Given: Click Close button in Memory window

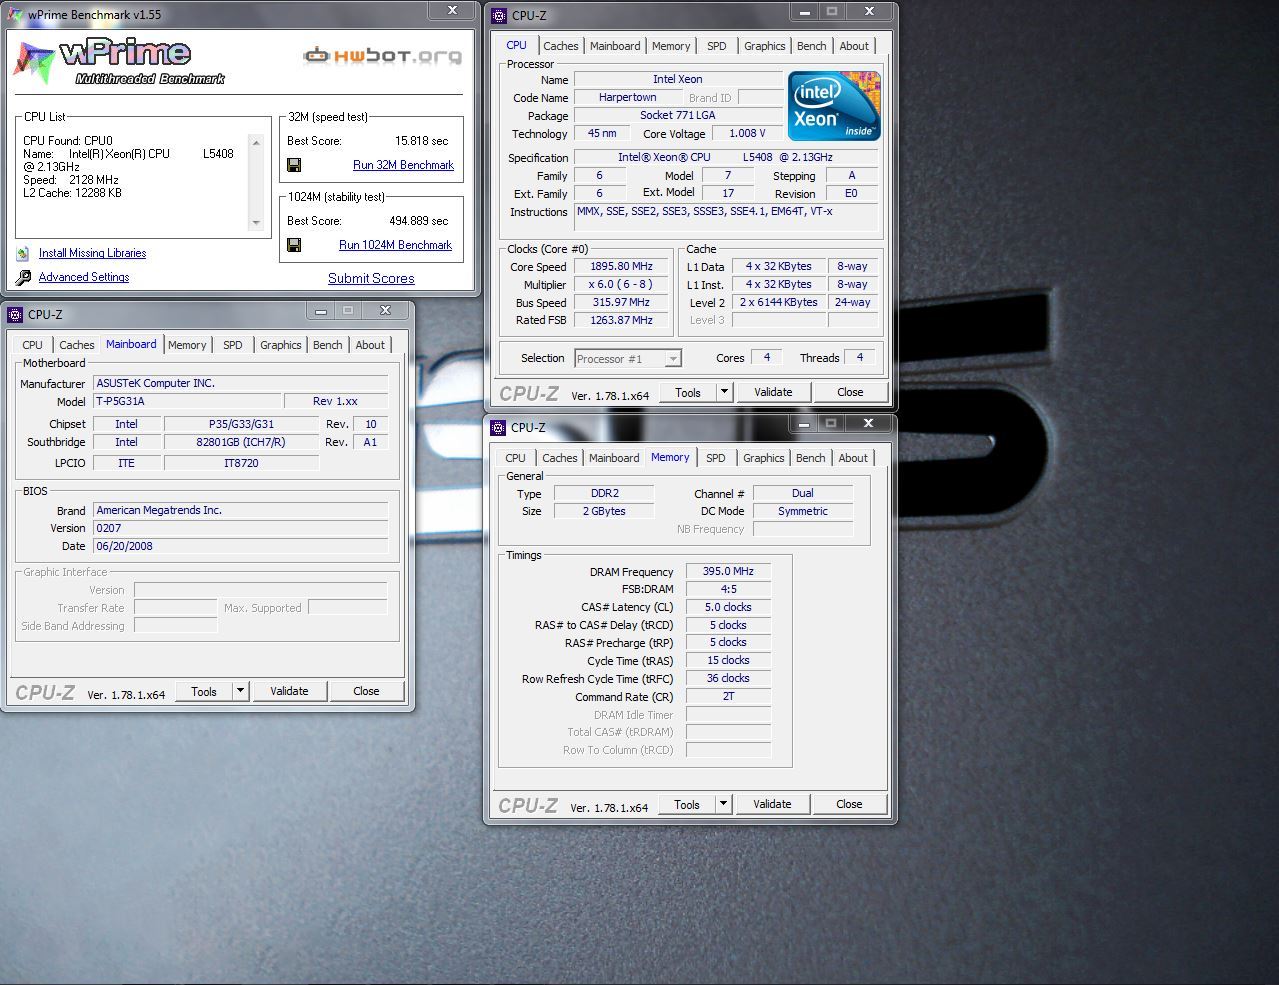Looking at the screenshot, I should coord(849,804).
